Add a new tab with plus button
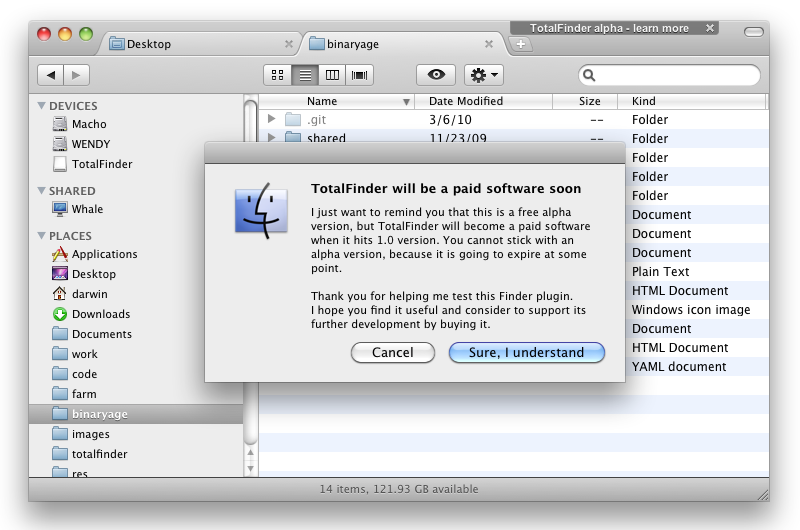This screenshot has height=530, width=800. (x=521, y=44)
